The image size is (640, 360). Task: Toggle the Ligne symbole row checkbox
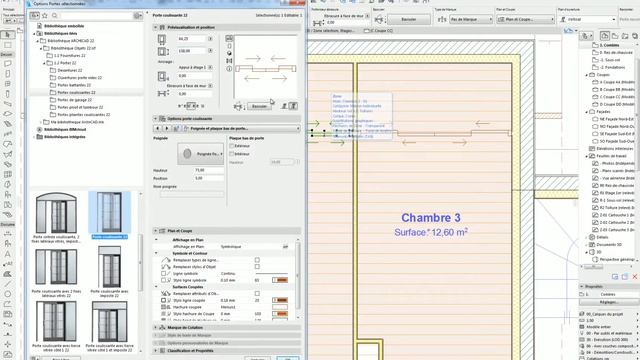(x=163, y=273)
